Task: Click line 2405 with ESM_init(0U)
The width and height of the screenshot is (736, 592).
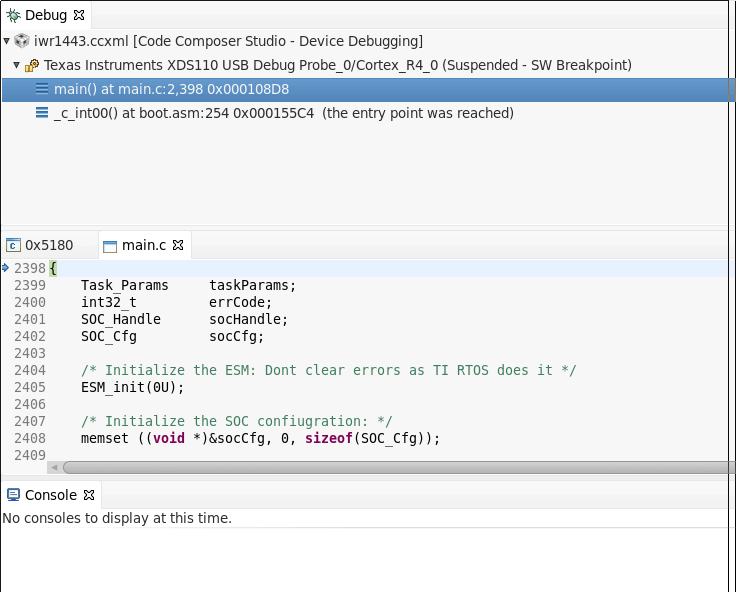Action: tap(133, 387)
